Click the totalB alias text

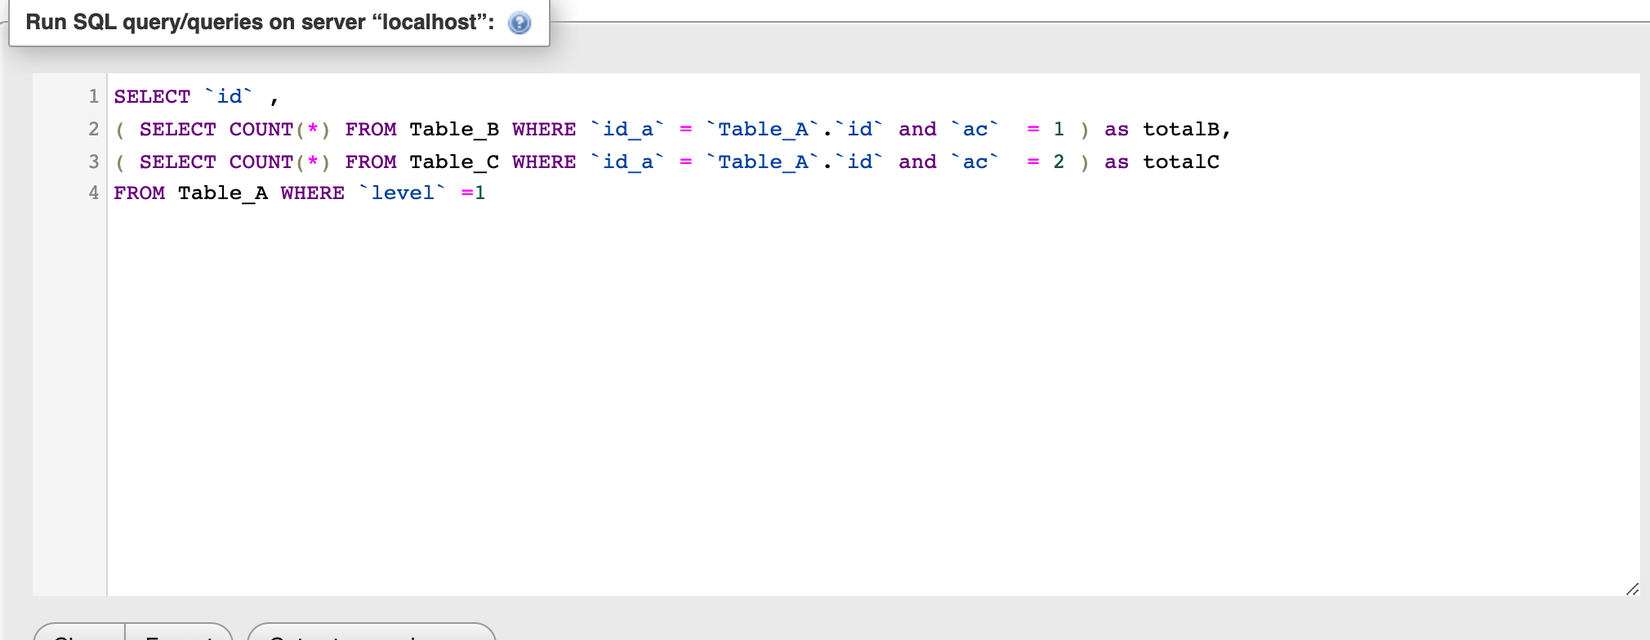(x=1181, y=129)
